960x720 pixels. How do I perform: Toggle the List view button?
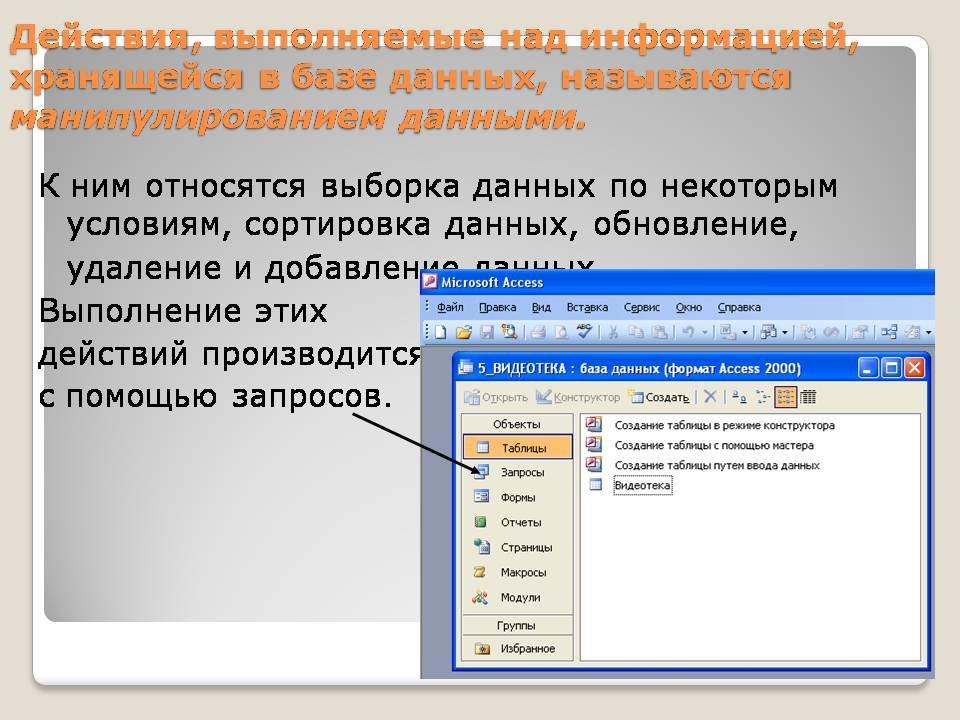[x=786, y=397]
